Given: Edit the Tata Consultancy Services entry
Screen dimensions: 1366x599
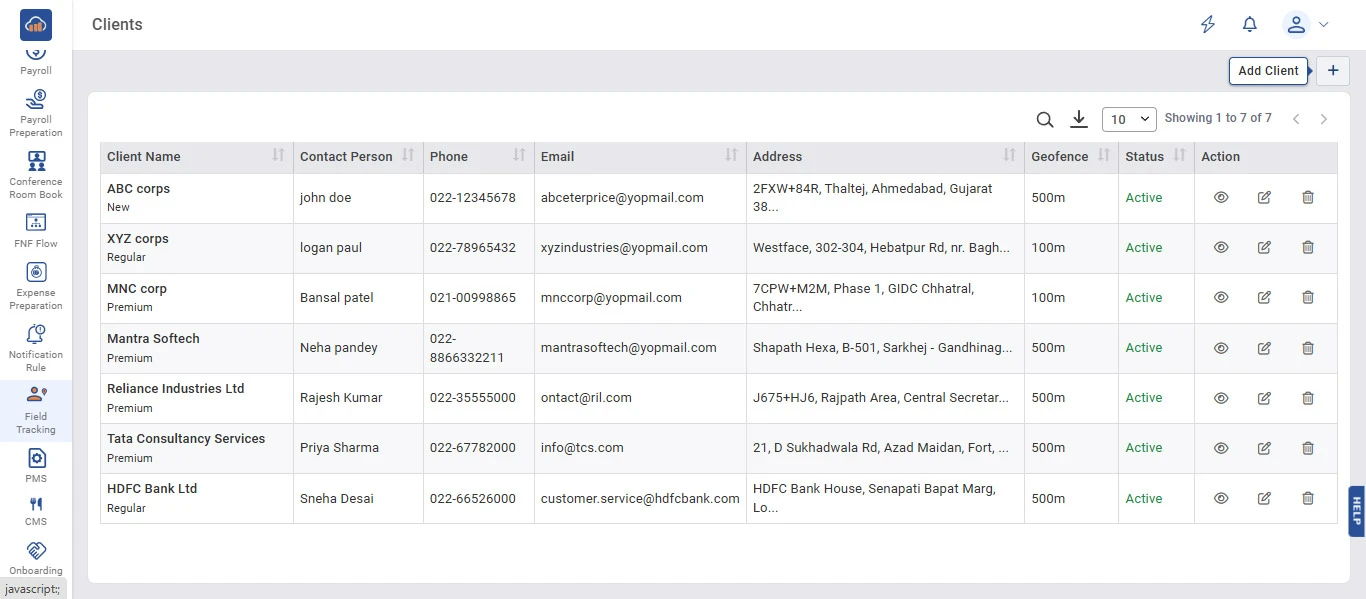Looking at the screenshot, I should [x=1264, y=448].
